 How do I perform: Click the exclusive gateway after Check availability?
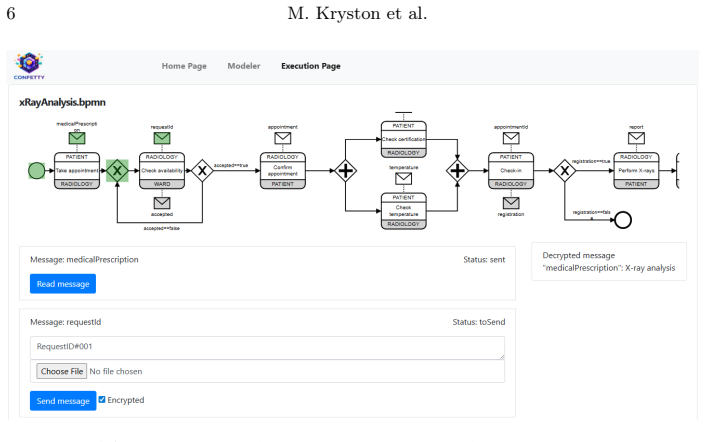click(x=202, y=171)
